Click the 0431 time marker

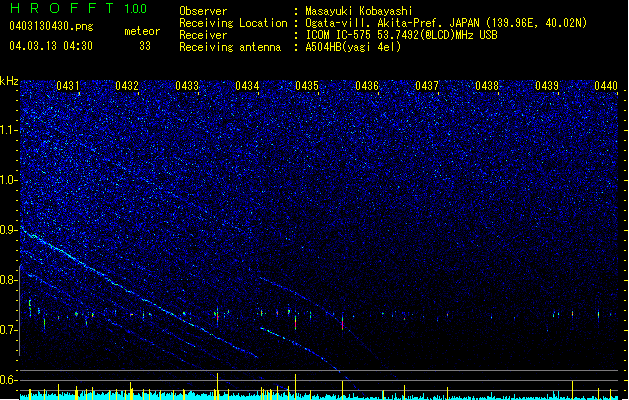coord(67,86)
